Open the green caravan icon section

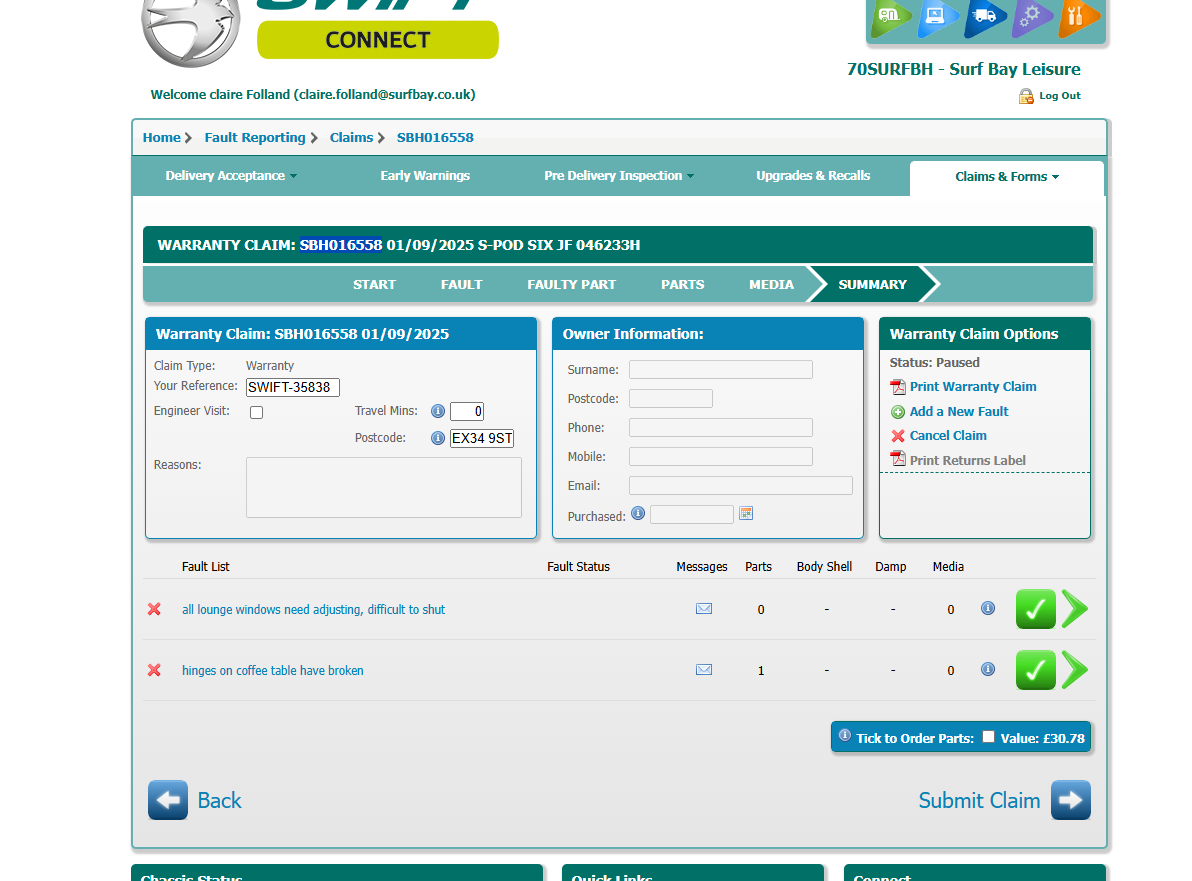tap(891, 17)
